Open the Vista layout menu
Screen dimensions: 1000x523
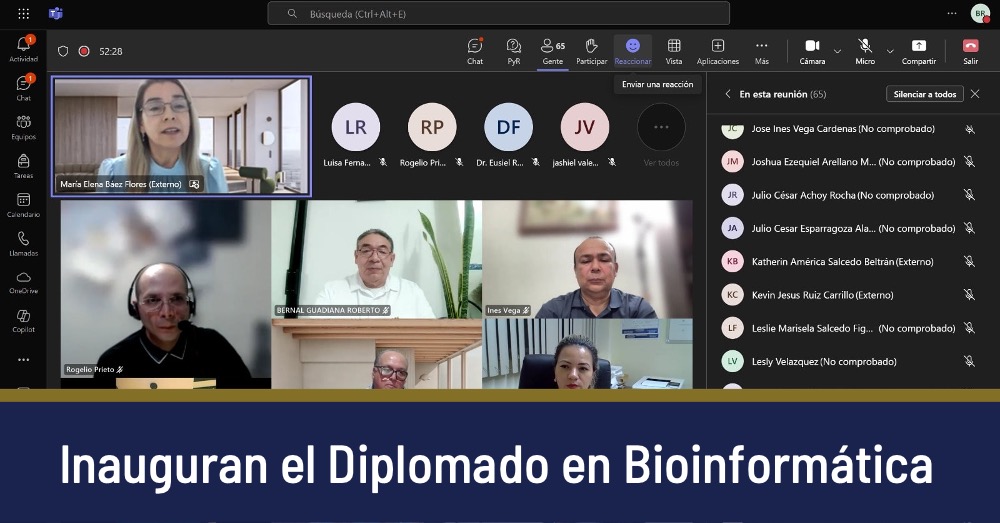click(674, 50)
